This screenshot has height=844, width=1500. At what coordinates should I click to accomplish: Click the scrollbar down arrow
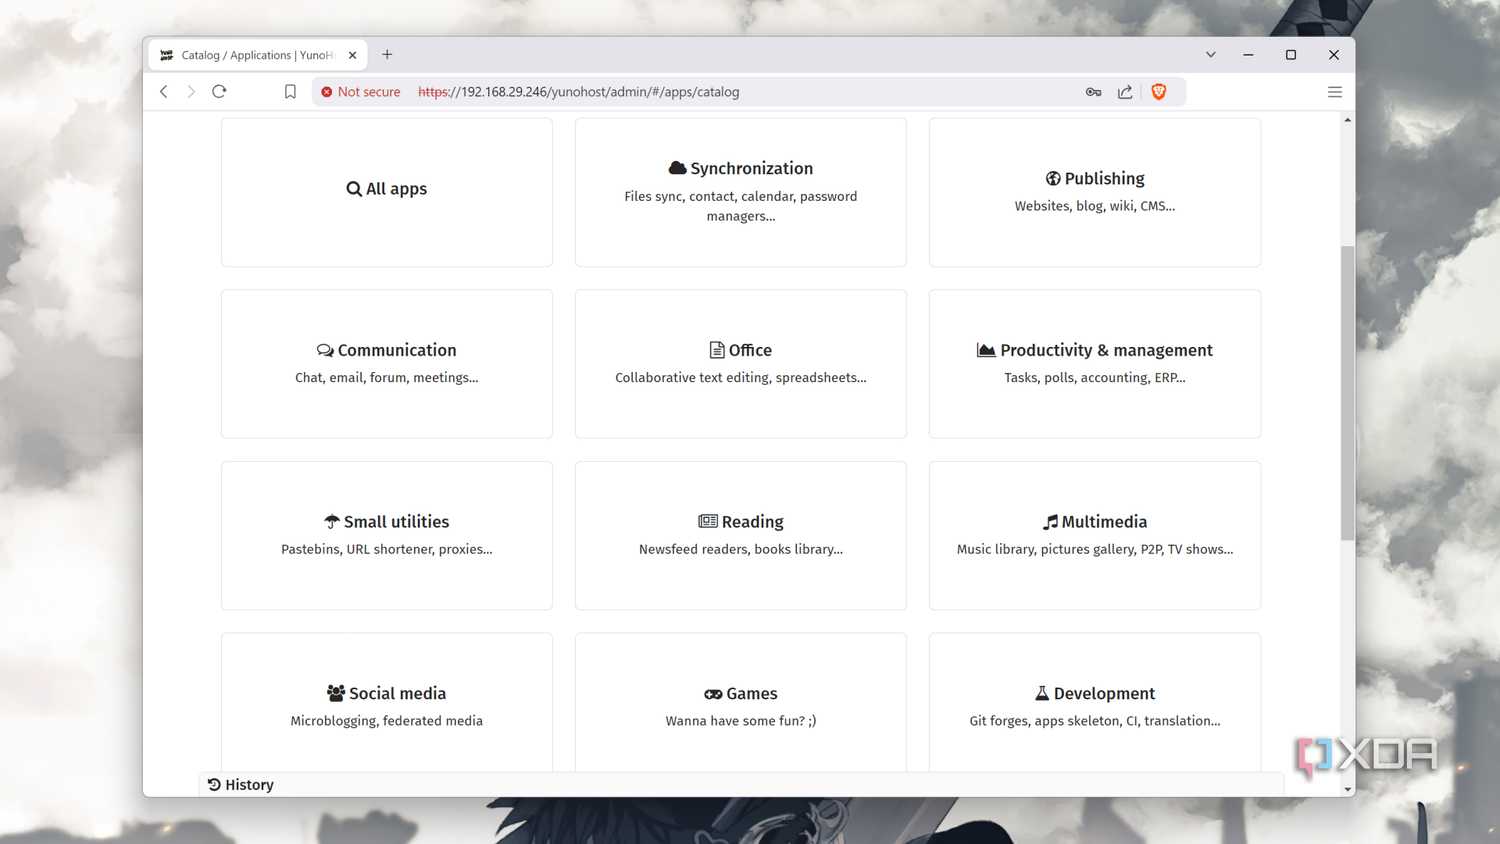tap(1348, 789)
